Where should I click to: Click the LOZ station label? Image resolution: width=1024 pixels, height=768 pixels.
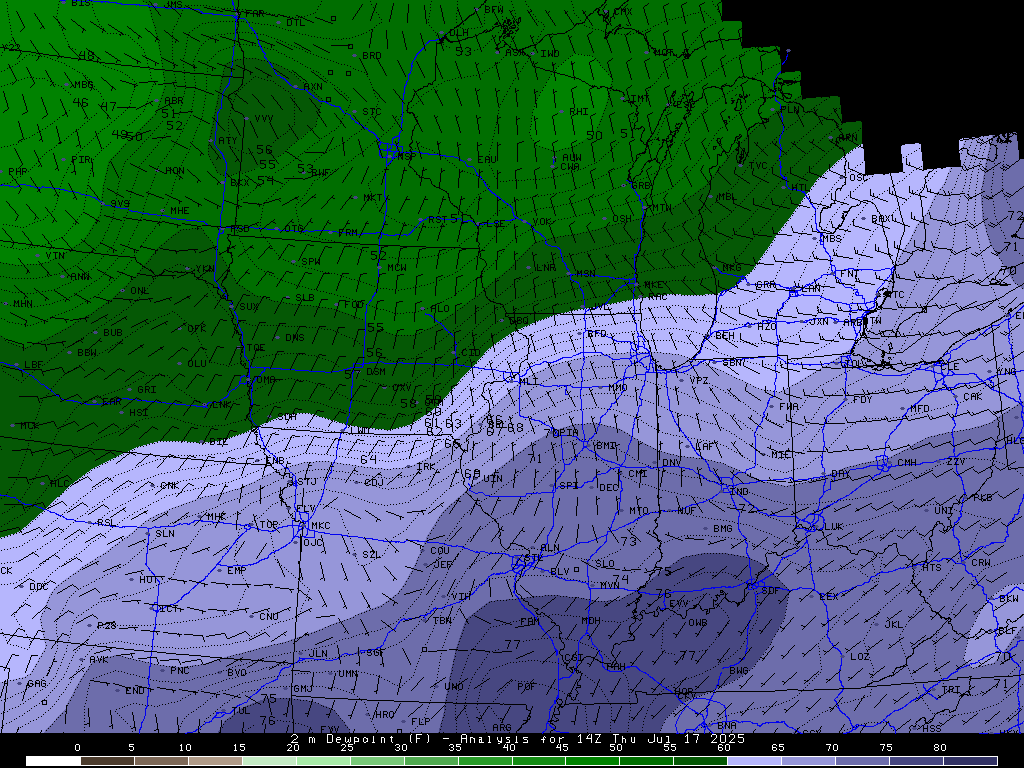pyautogui.click(x=860, y=657)
